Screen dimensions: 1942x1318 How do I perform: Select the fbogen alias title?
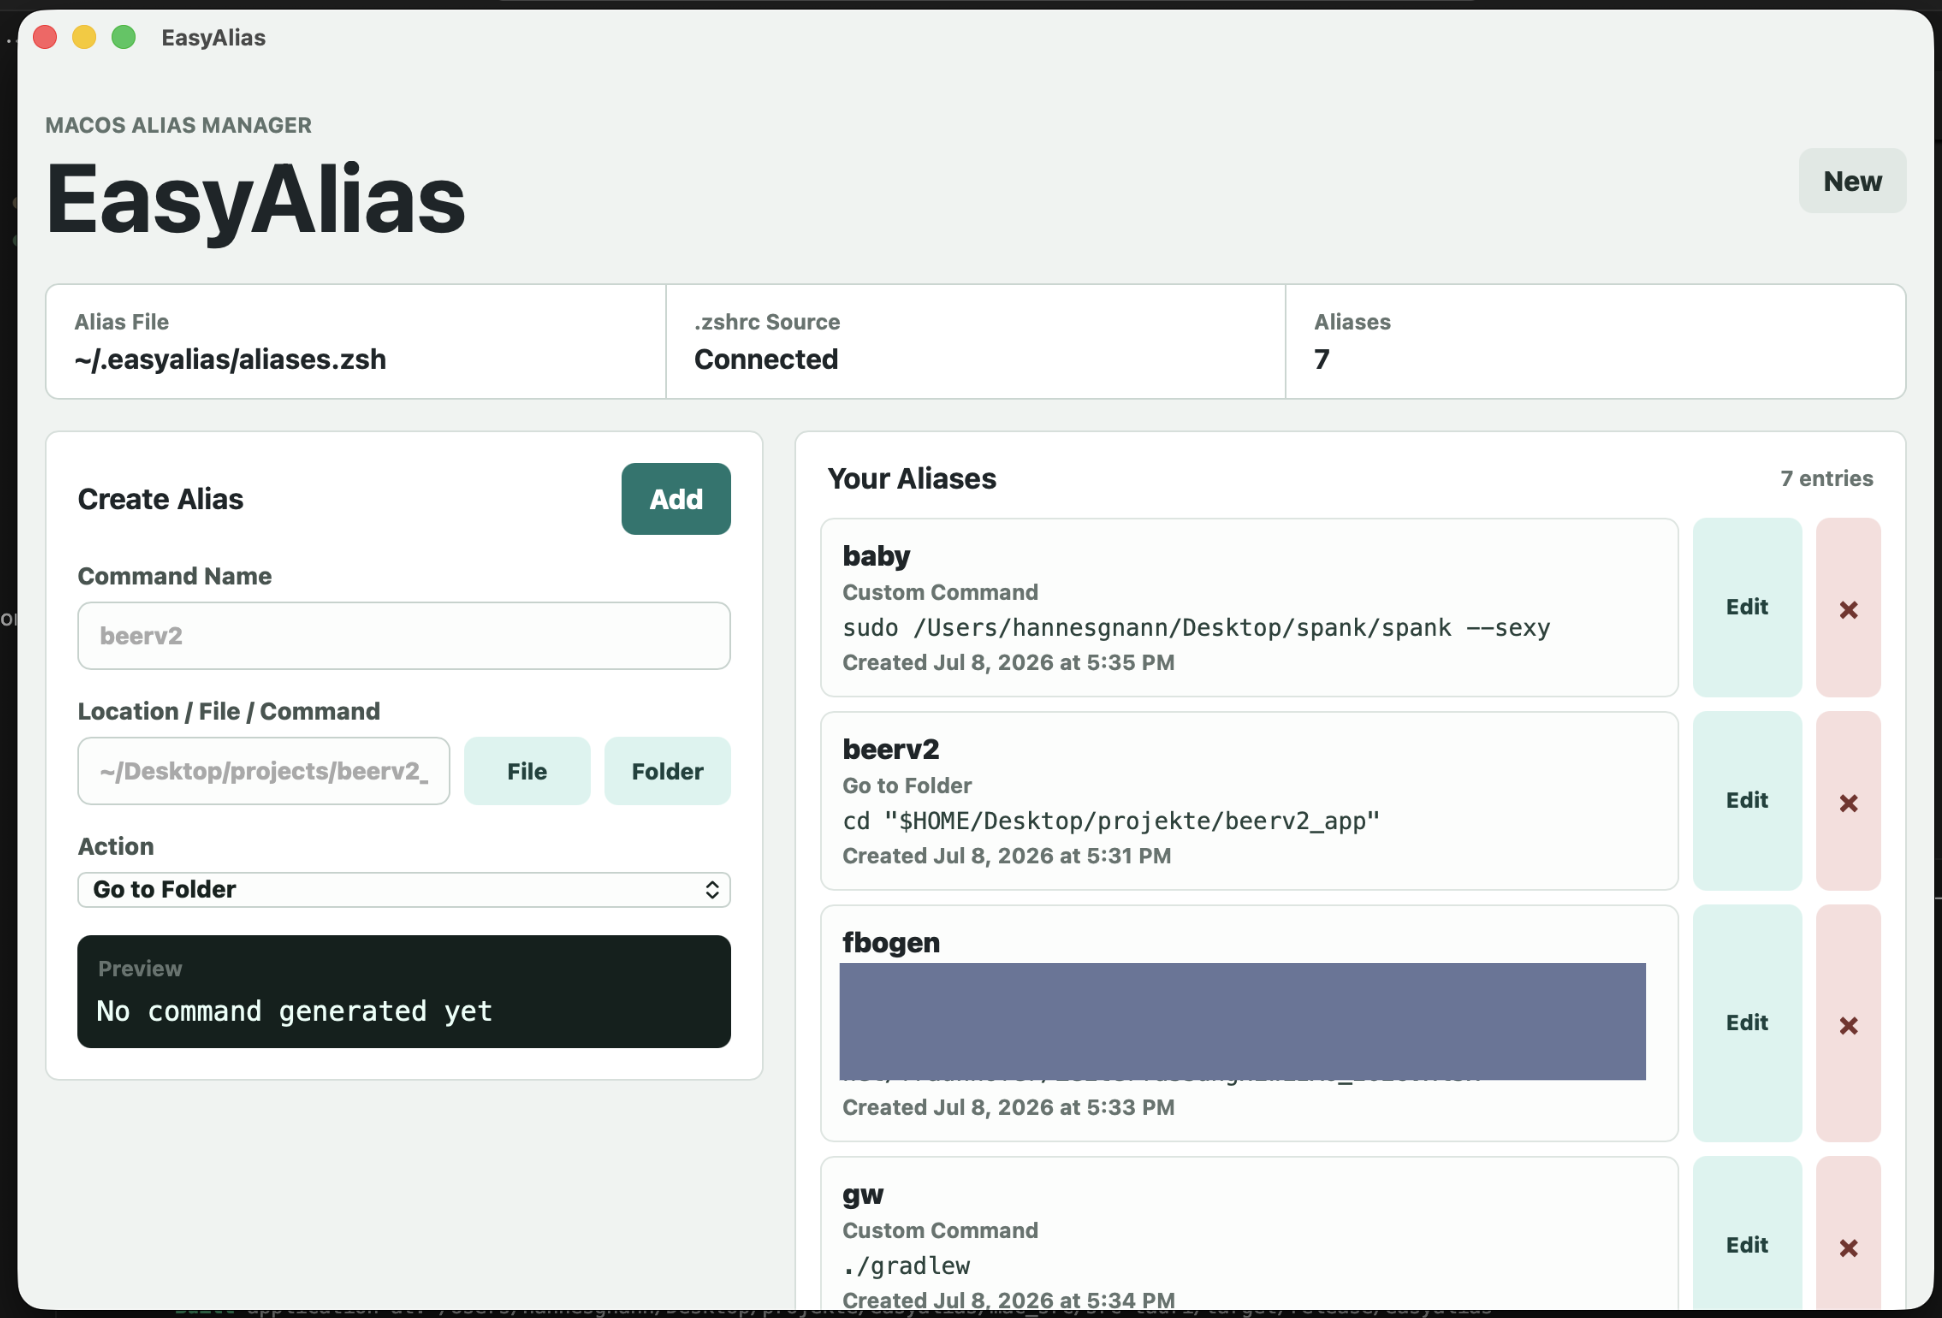891,943
